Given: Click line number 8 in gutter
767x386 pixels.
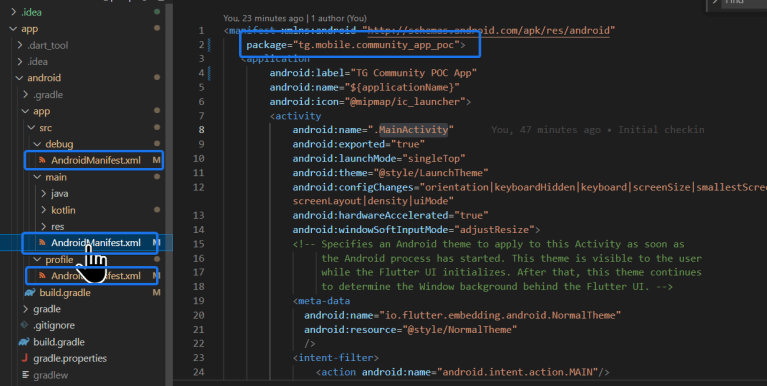Looking at the screenshot, I should coord(202,130).
